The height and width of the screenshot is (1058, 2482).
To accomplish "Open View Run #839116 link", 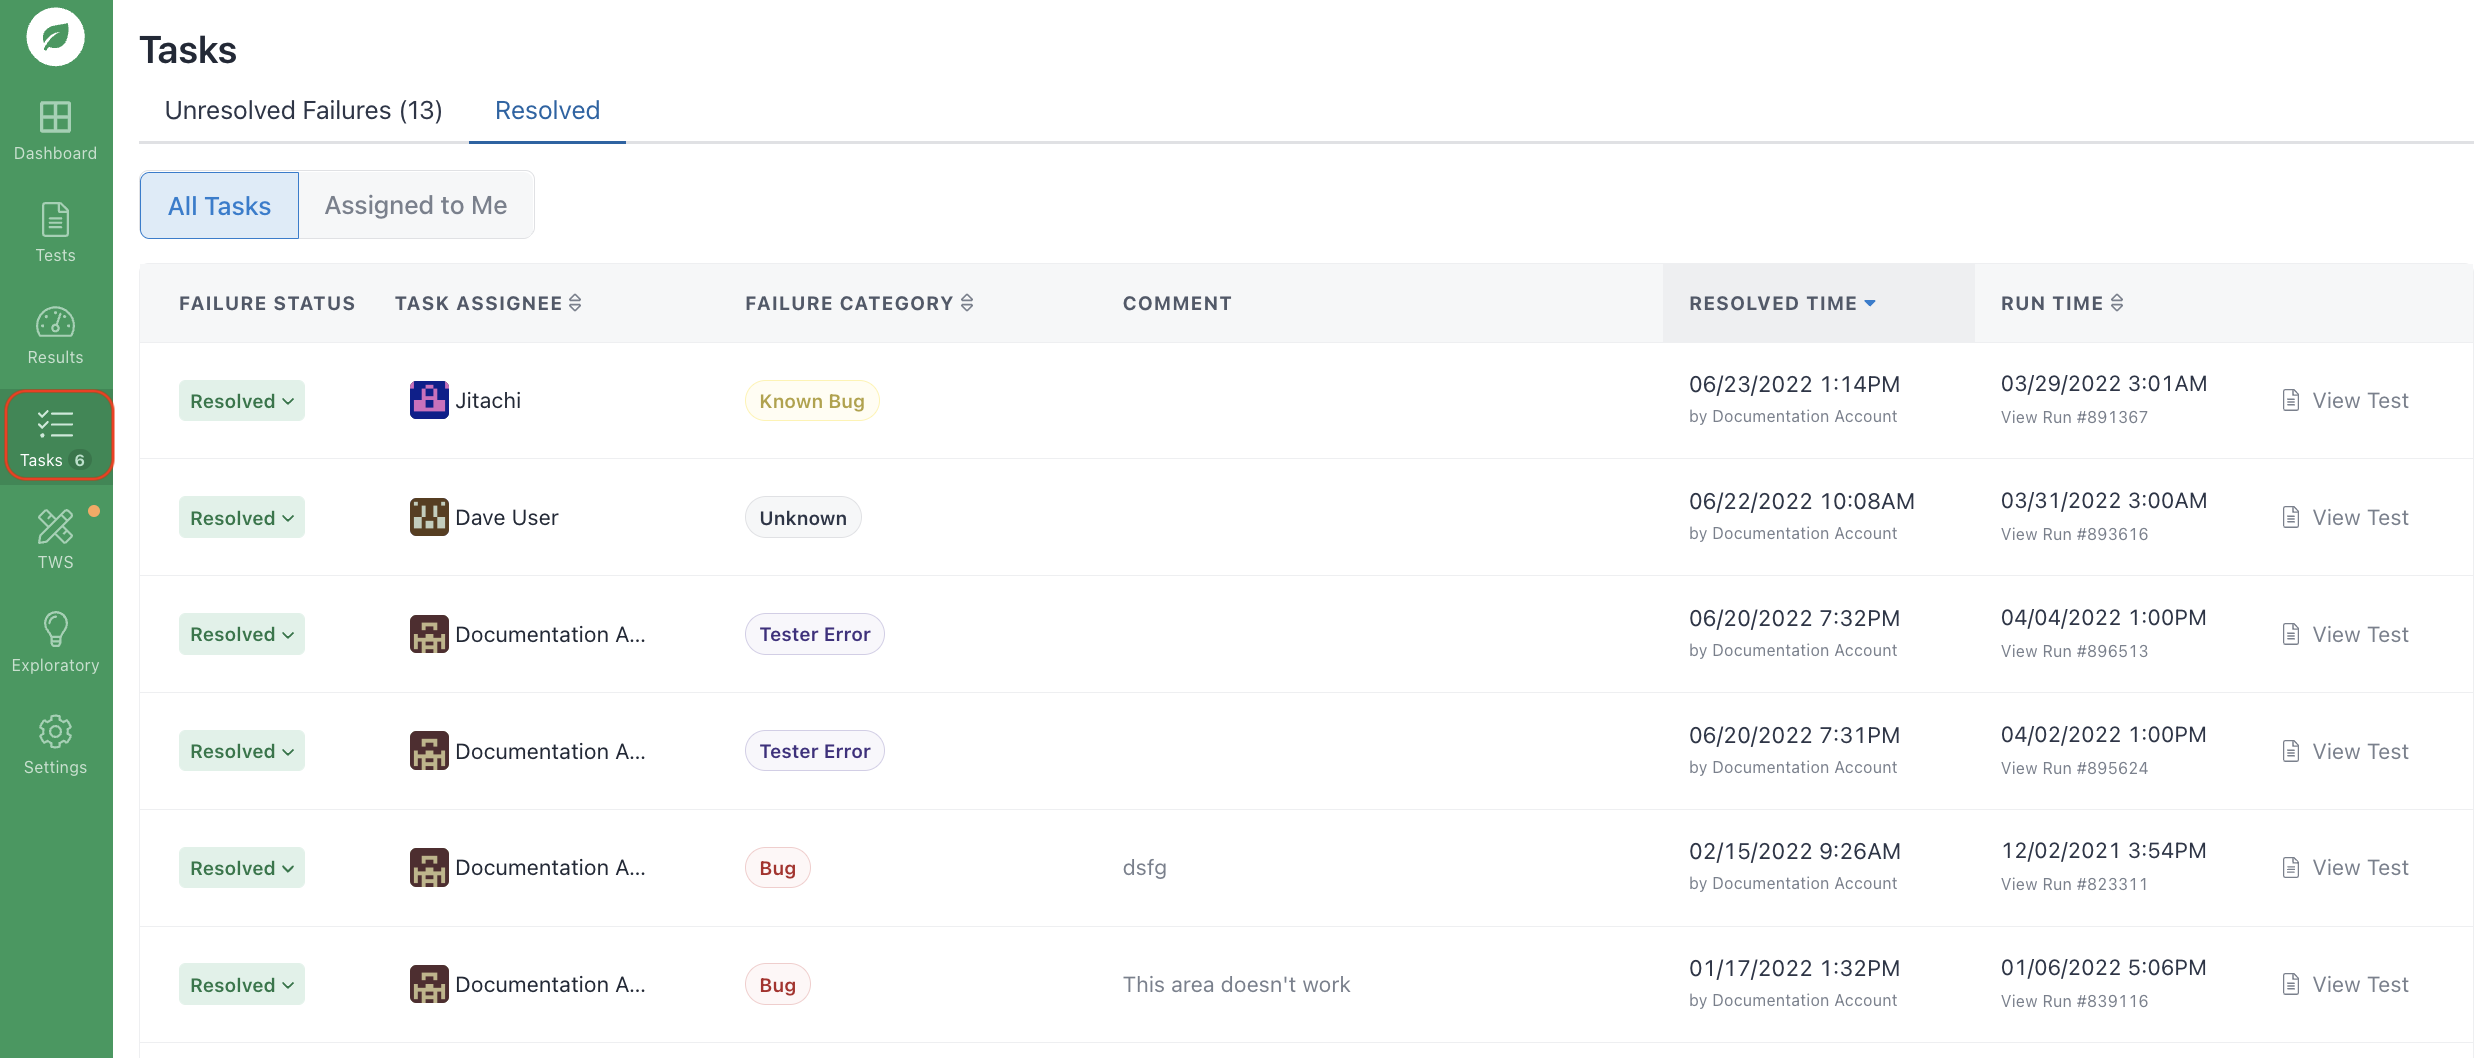I will coord(2074,1001).
